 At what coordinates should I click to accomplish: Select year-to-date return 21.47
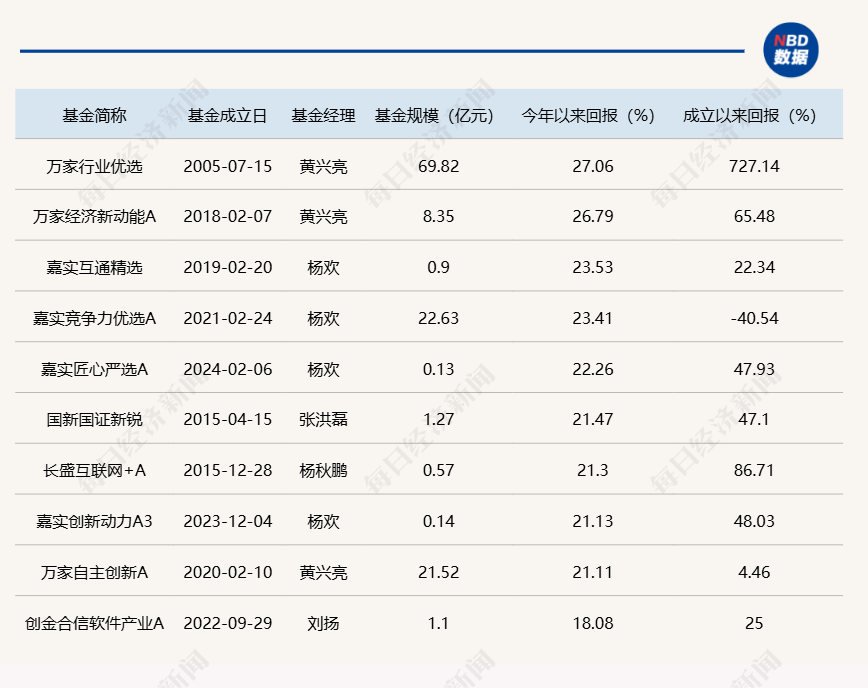tap(593, 420)
